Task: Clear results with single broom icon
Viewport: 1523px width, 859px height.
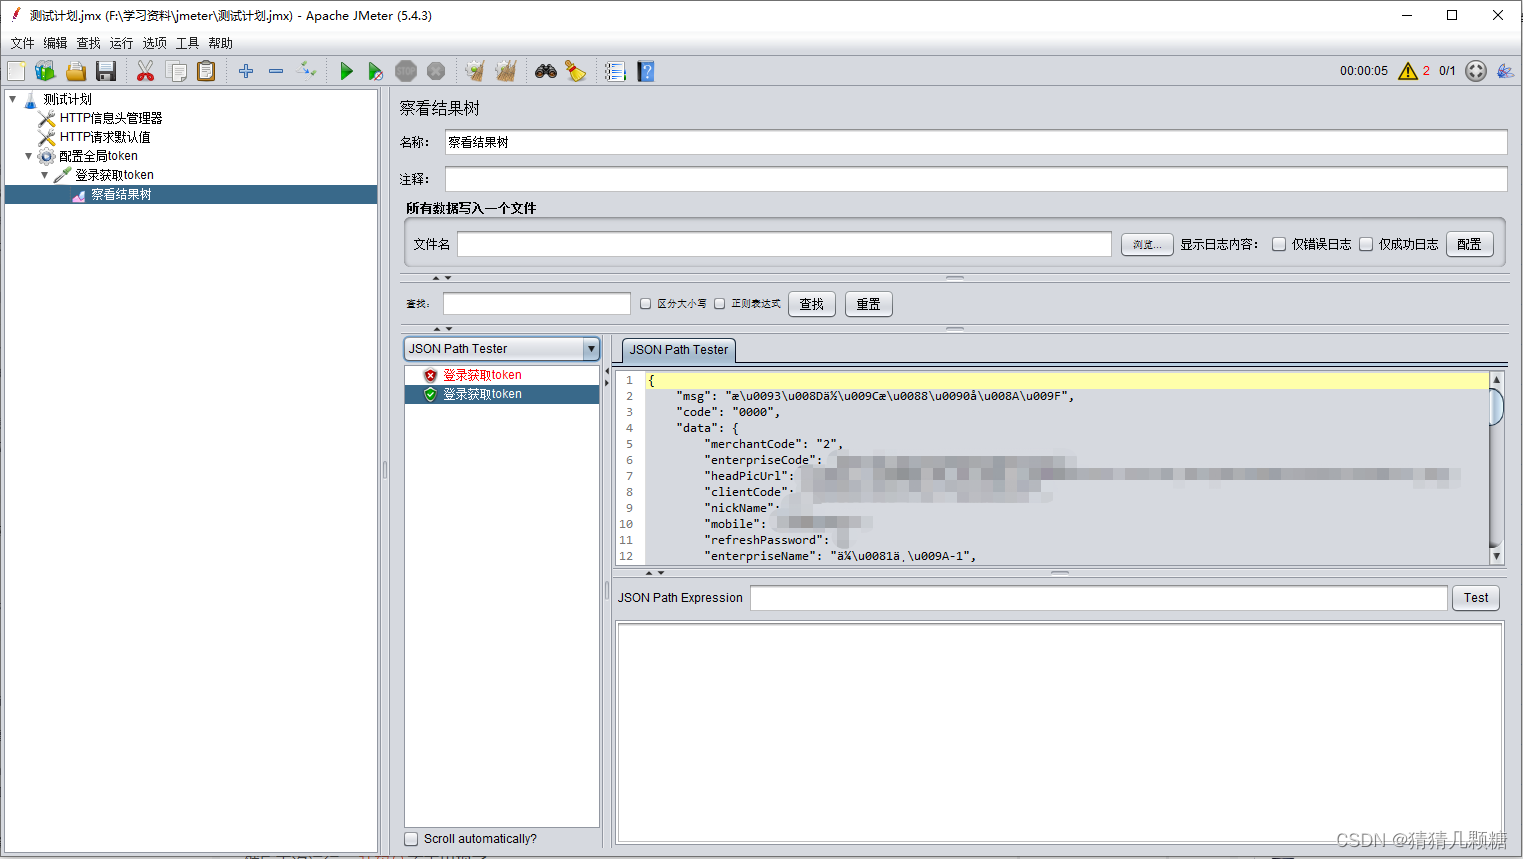Action: coord(475,71)
